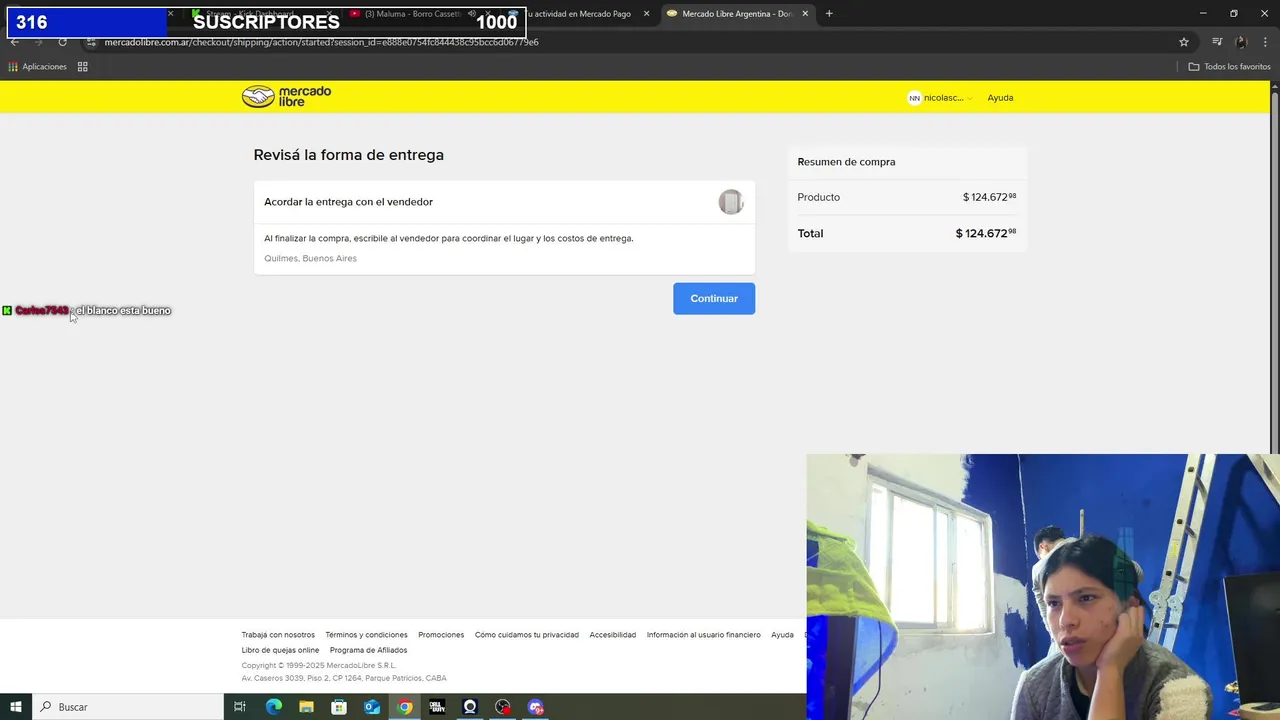Select the Mercado Libre Argentina tab
1280x720 pixels.
pos(737,14)
